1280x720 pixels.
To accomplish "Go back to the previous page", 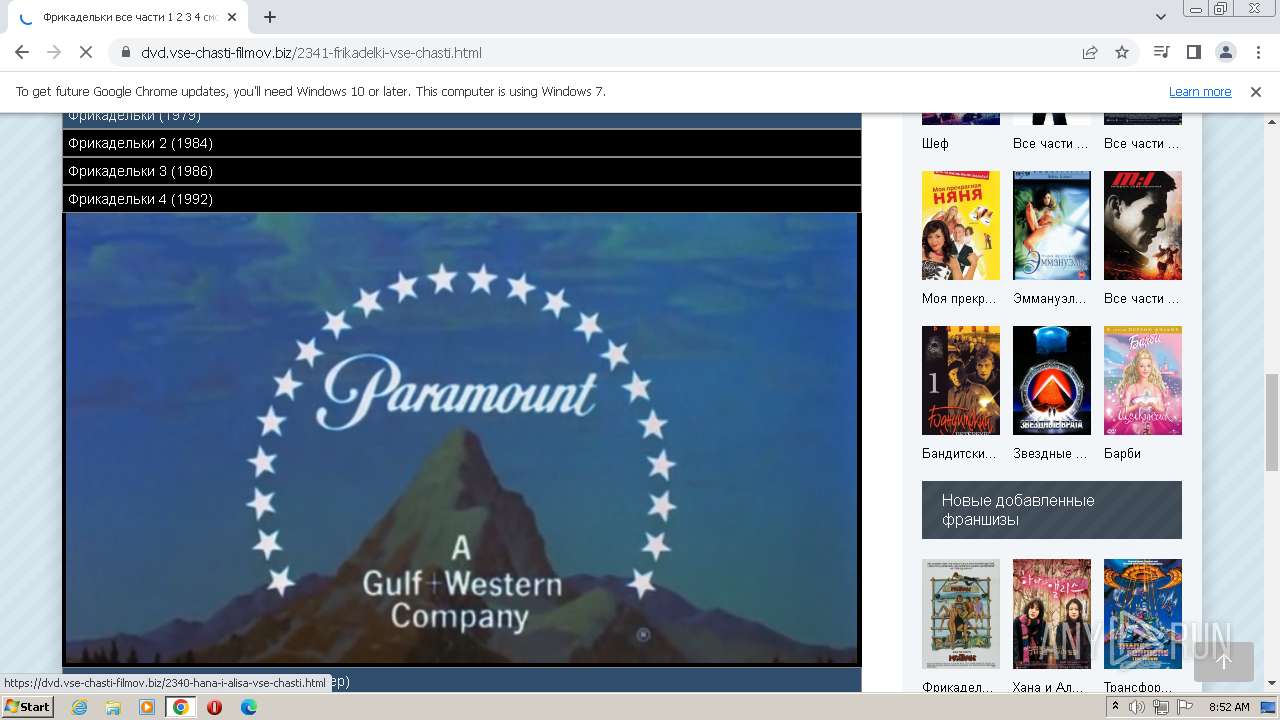I will point(22,52).
